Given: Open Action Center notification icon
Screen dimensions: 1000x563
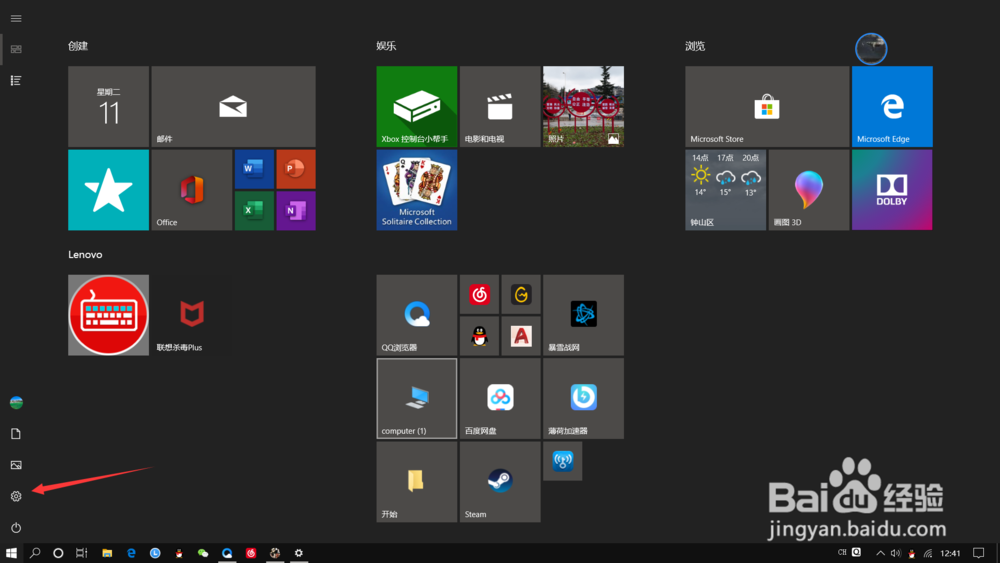Looking at the screenshot, I should 978,553.
